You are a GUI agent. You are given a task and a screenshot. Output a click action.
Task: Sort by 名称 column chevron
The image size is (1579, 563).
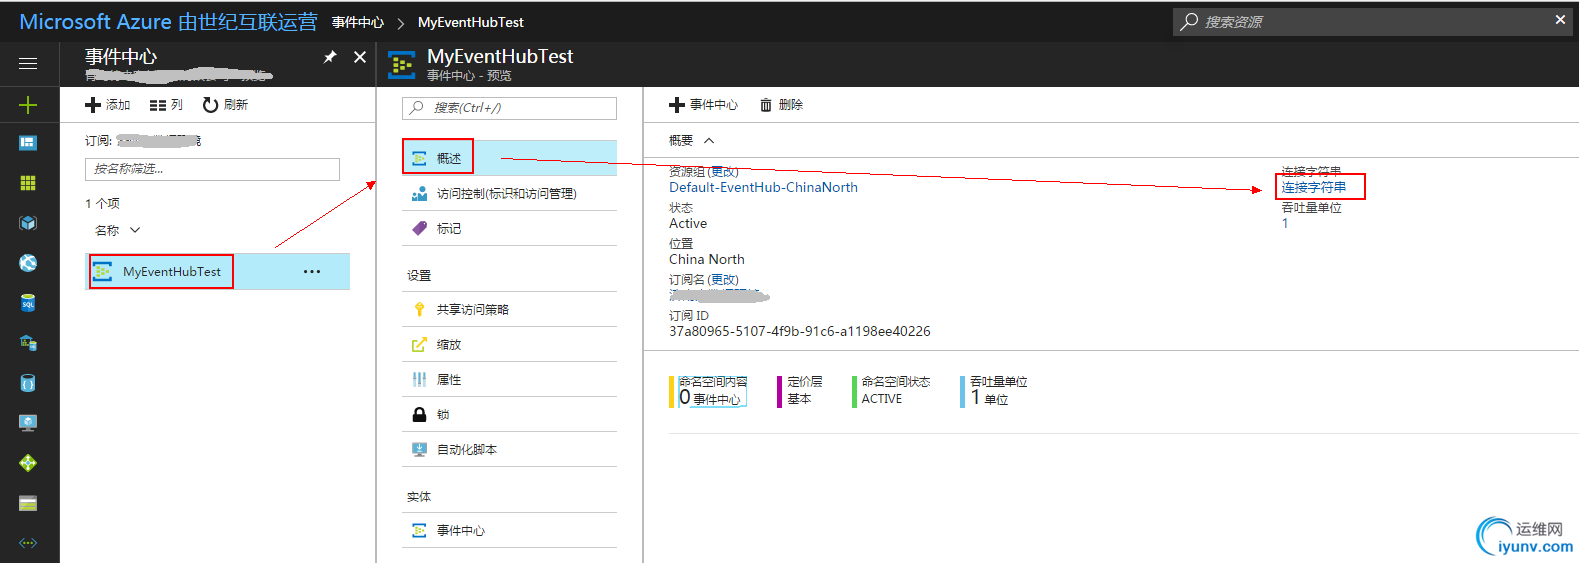point(135,230)
